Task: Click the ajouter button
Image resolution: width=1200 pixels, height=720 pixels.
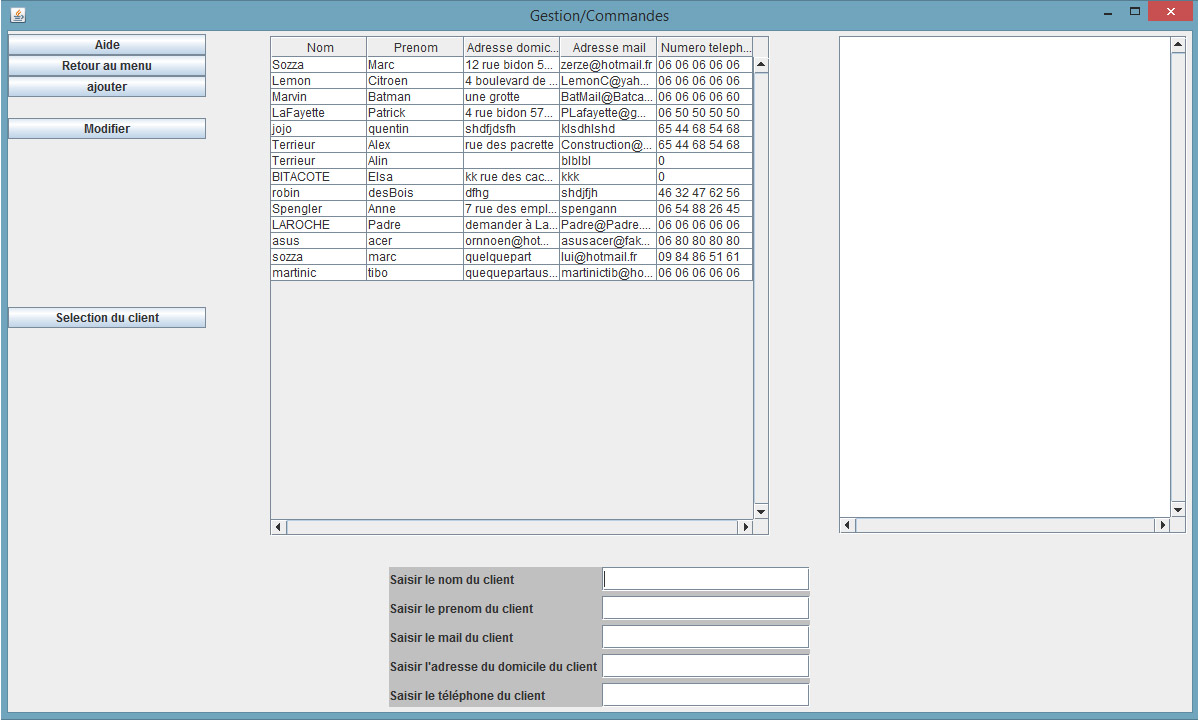Action: 107,87
